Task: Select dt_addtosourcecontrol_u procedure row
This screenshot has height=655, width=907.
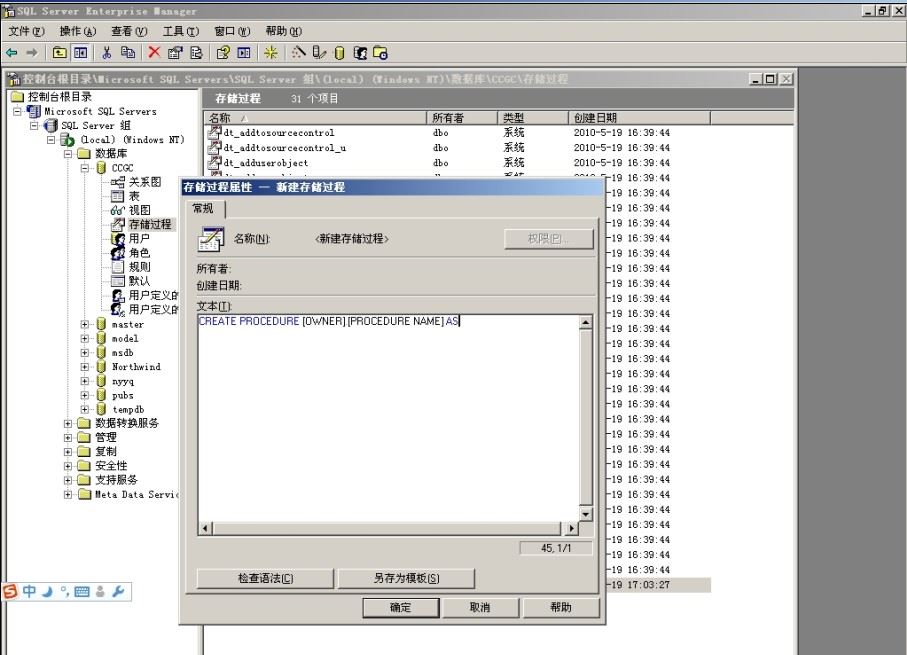Action: click(x=285, y=148)
